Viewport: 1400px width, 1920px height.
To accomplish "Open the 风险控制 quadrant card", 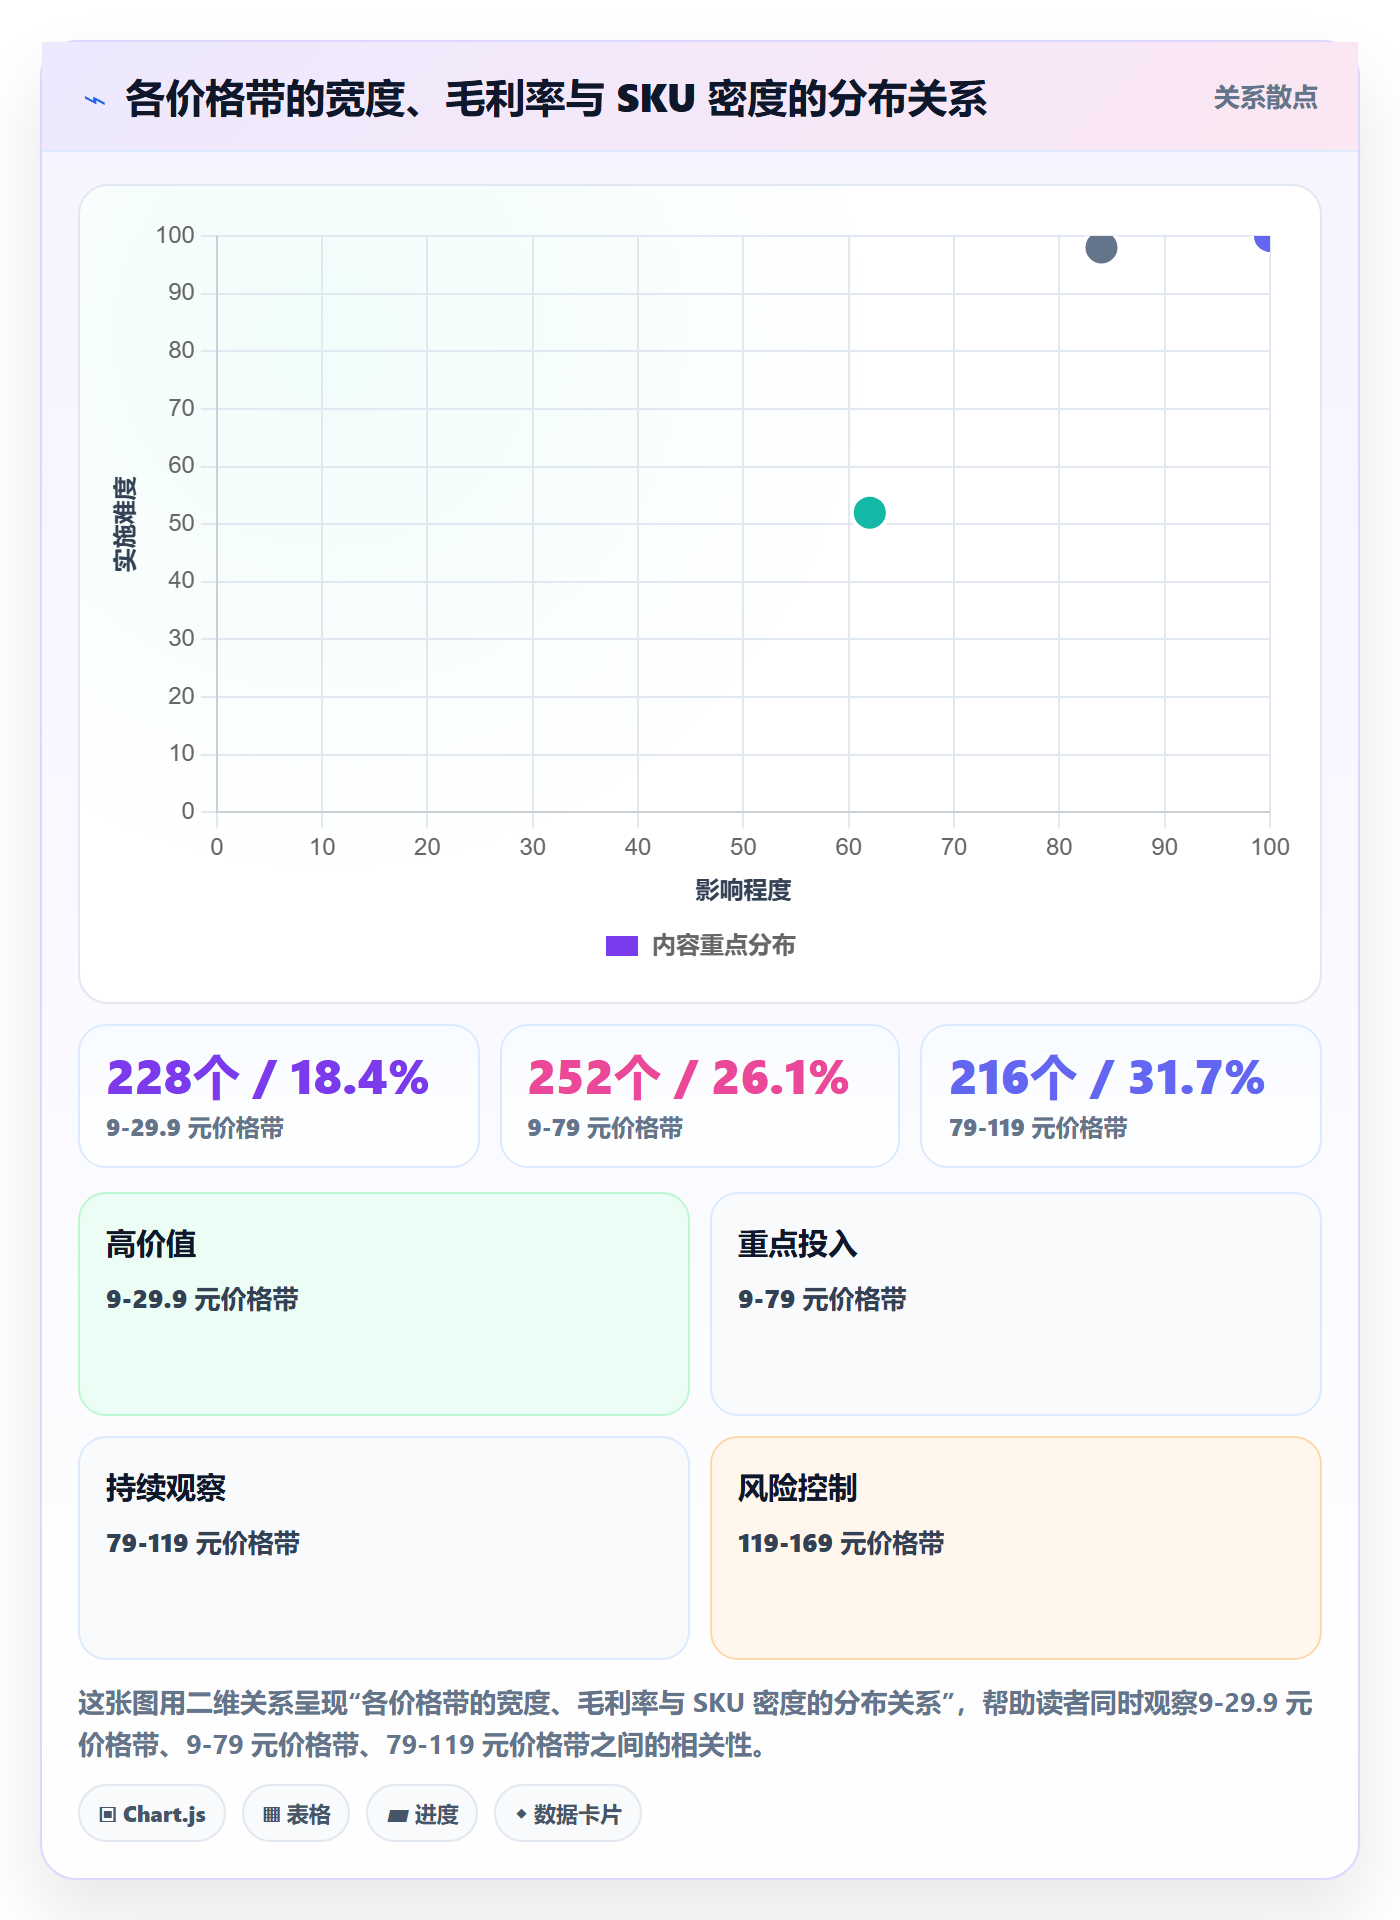I will tap(1016, 1548).
